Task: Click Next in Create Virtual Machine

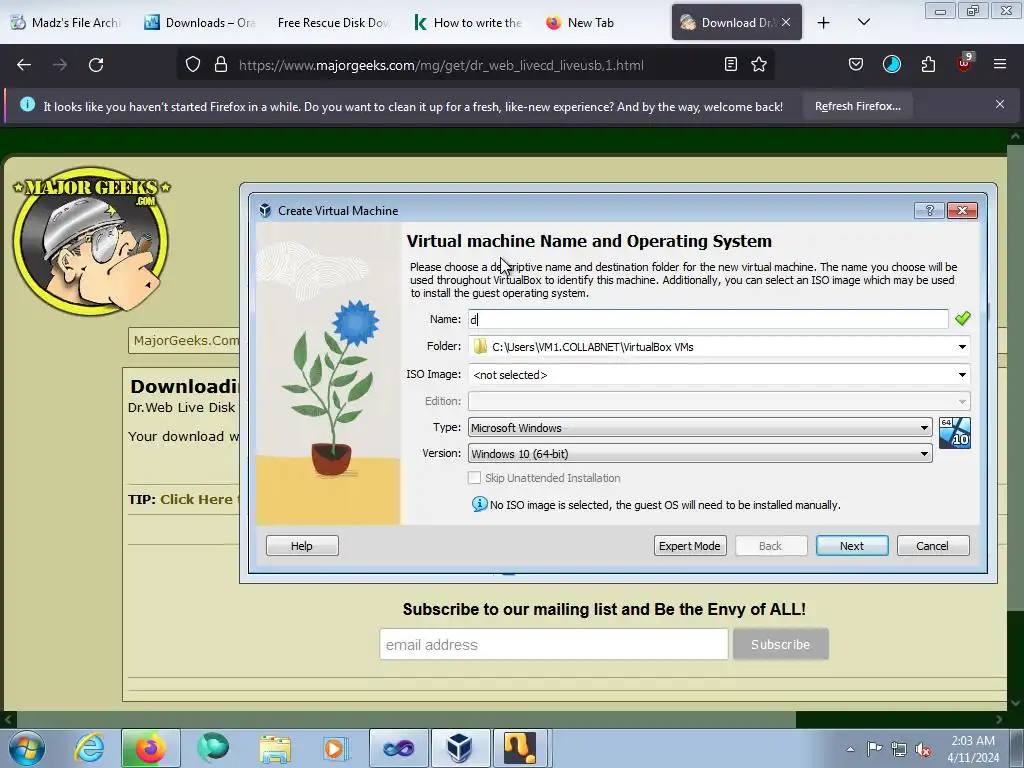Action: [x=852, y=546]
